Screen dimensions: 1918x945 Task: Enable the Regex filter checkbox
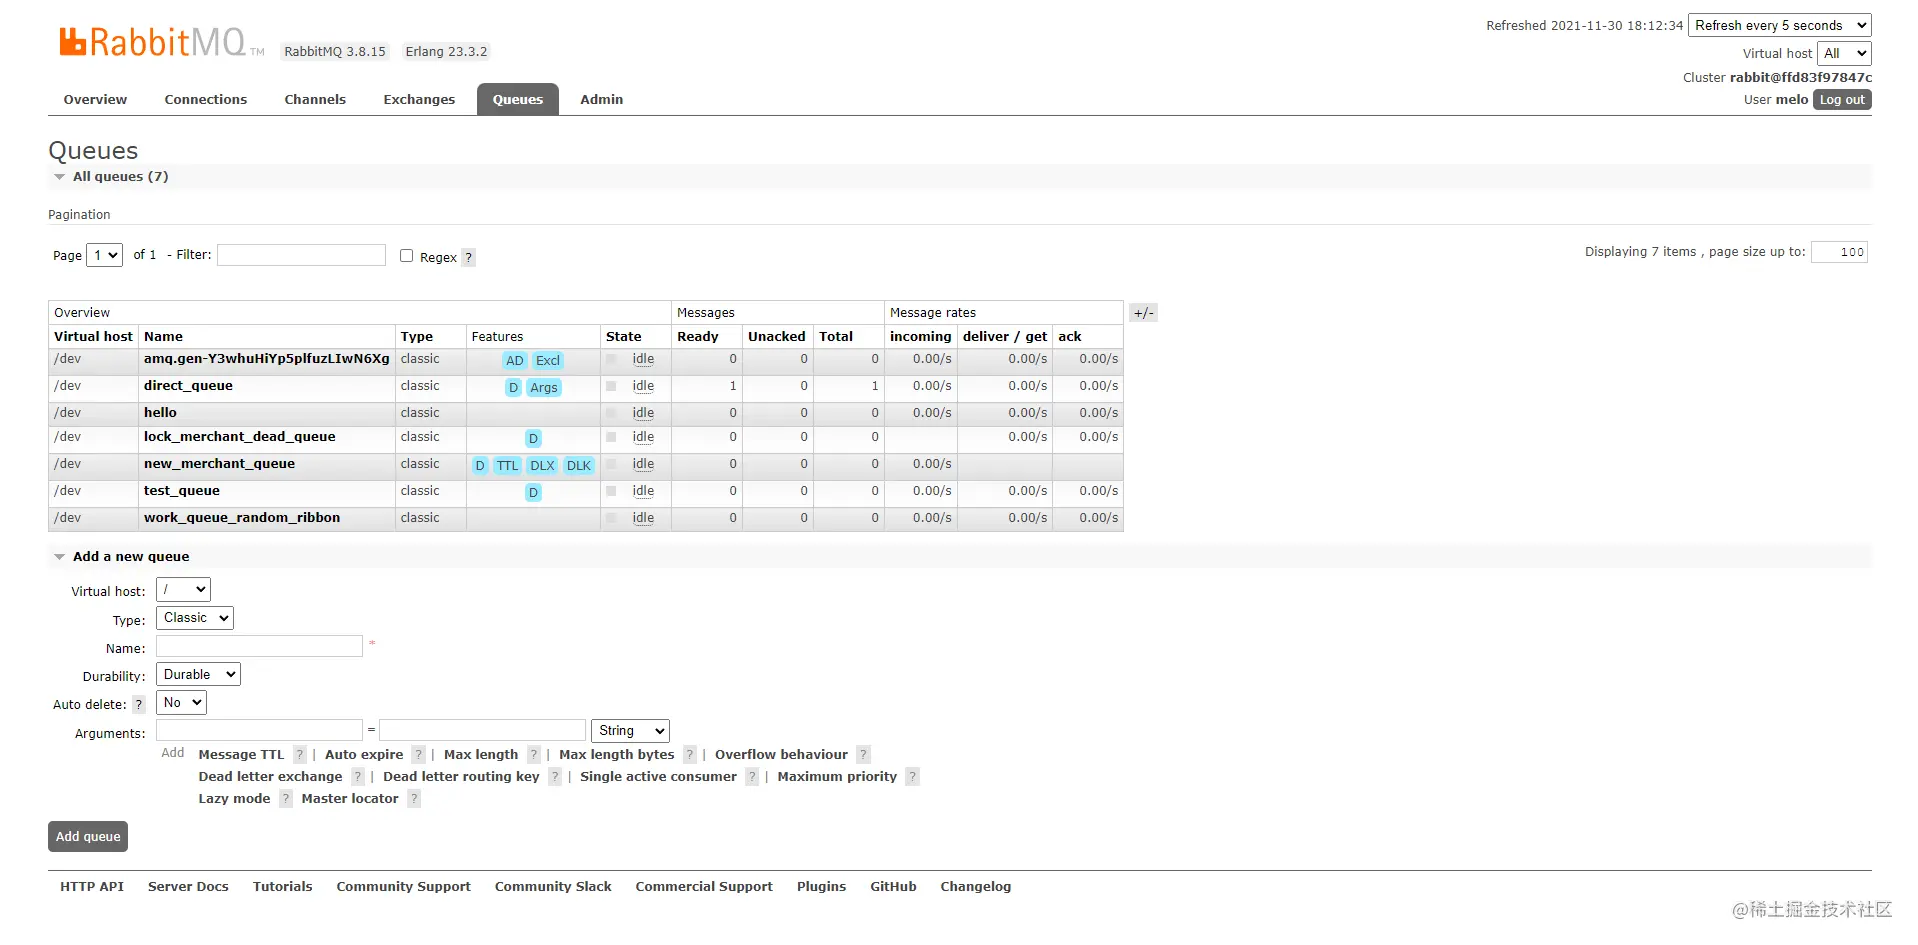[407, 256]
